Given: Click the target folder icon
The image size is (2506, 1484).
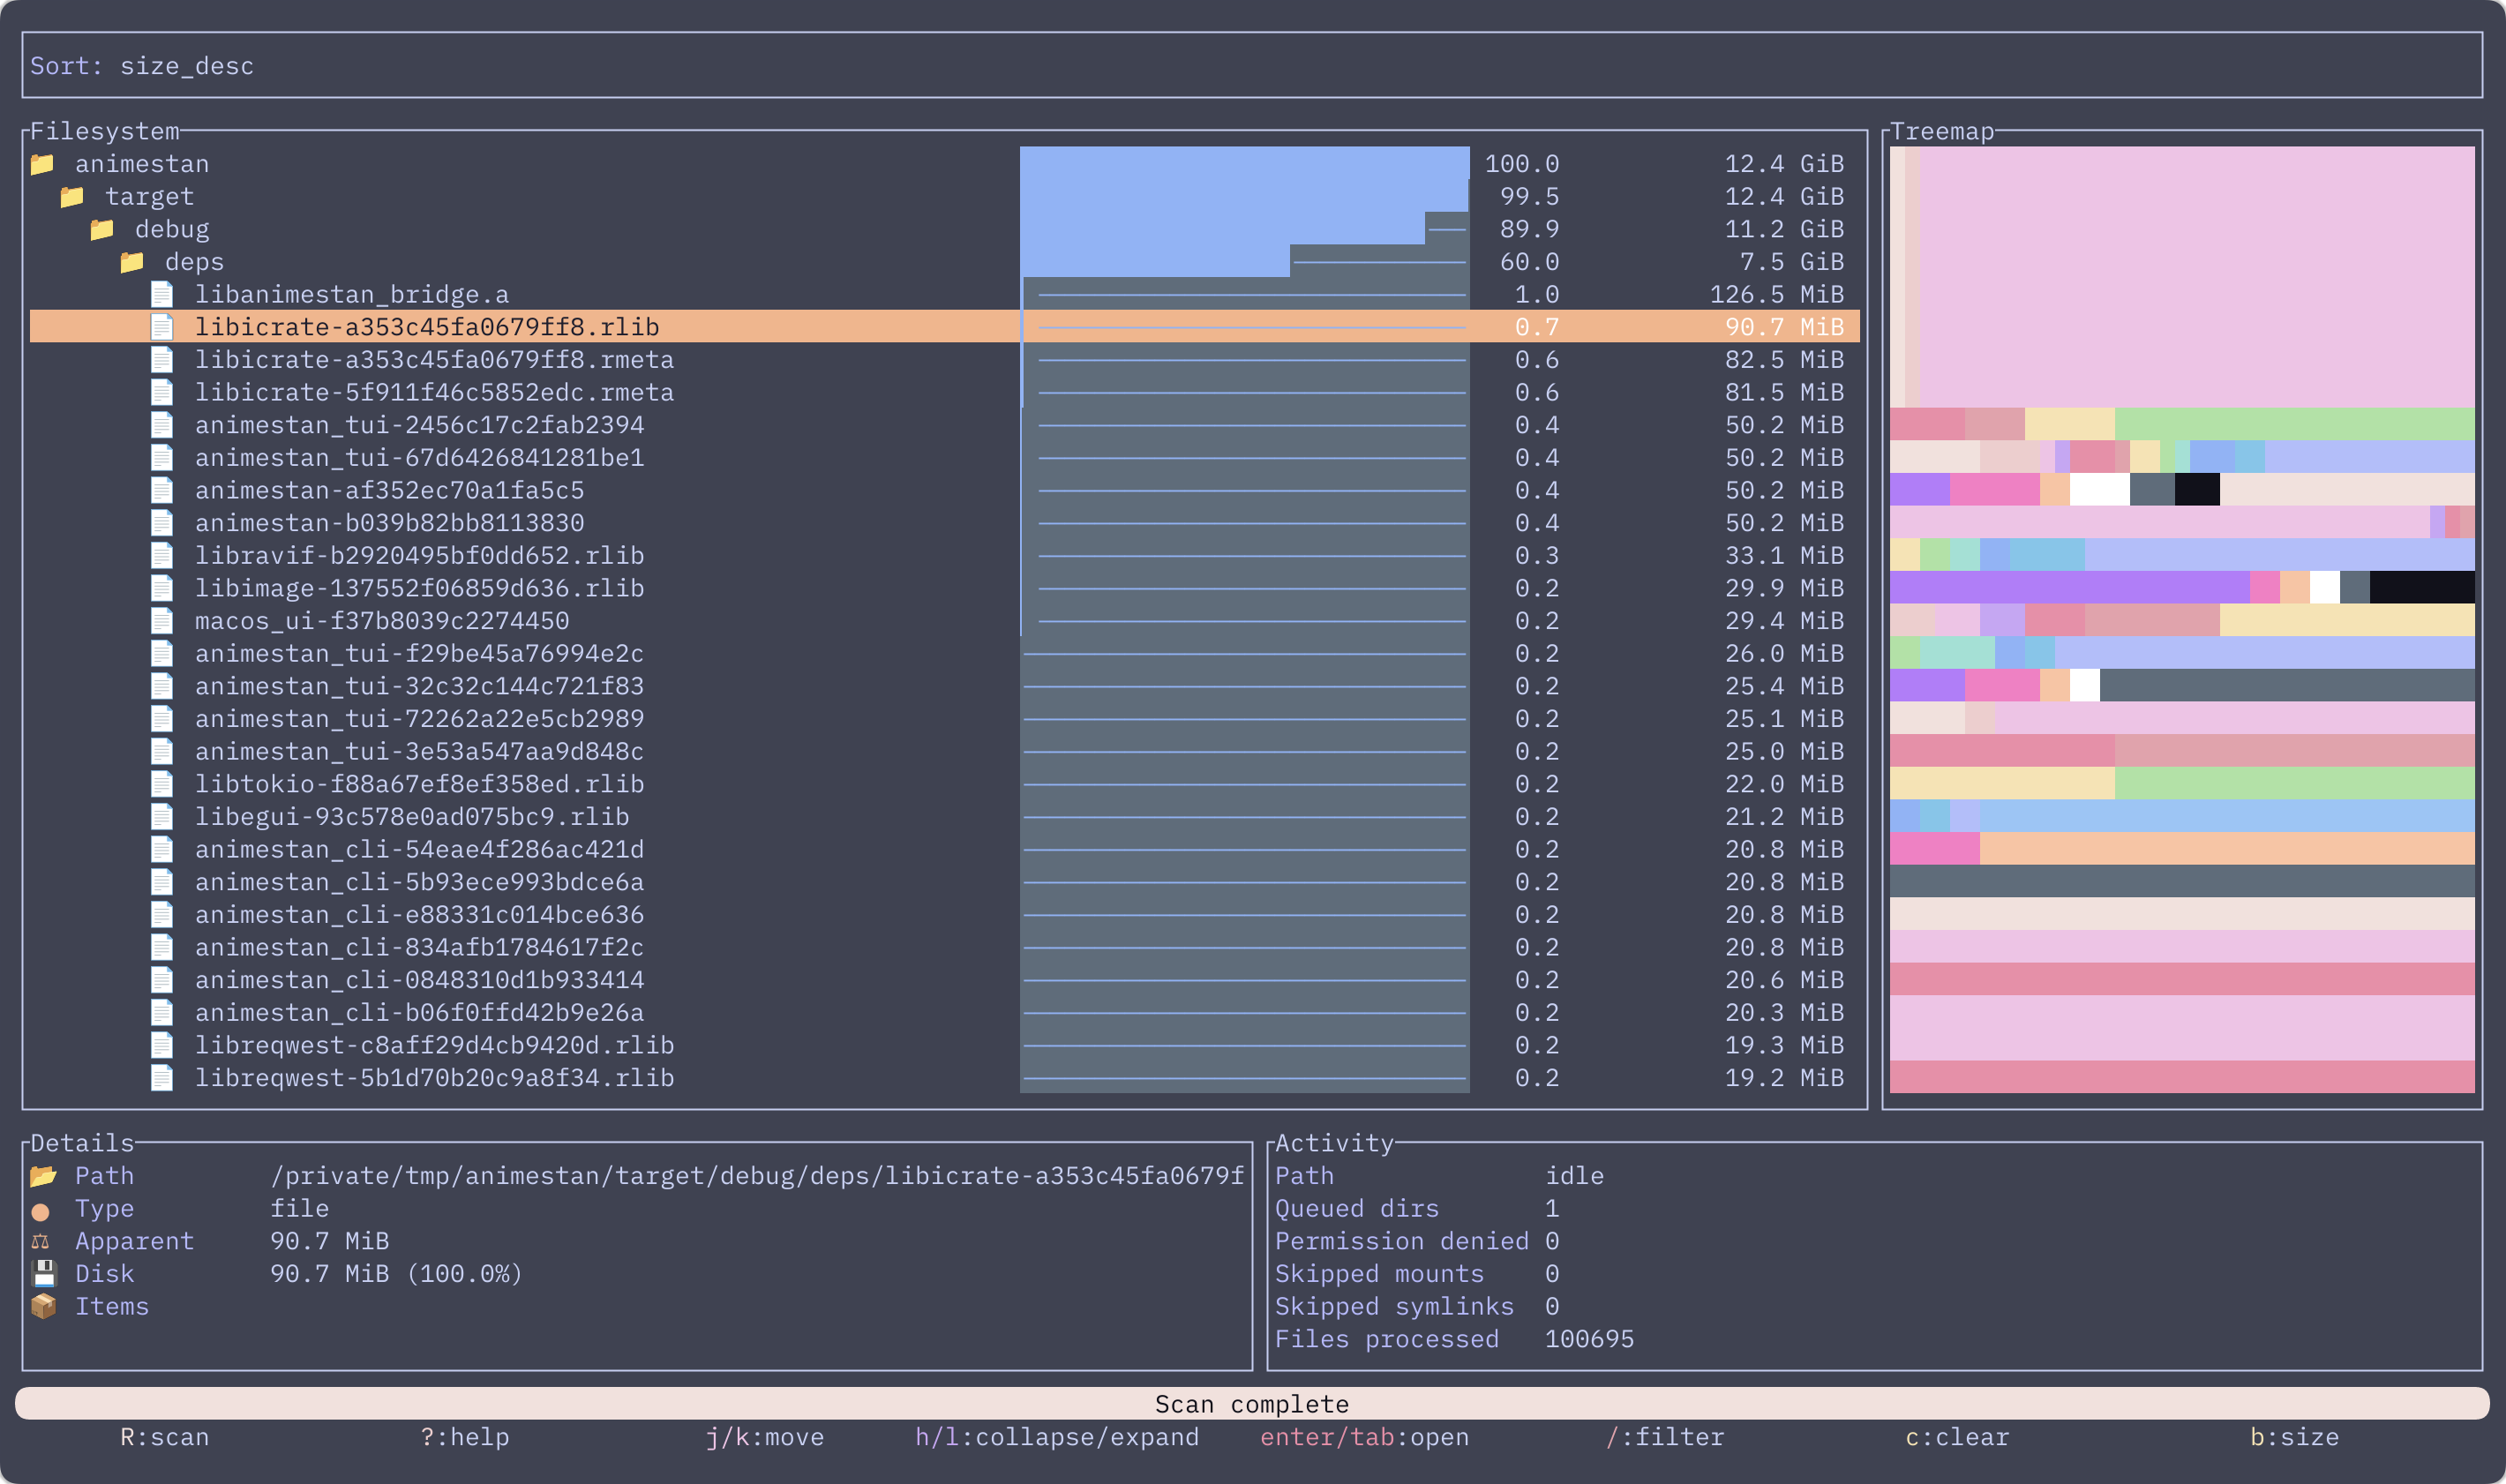Looking at the screenshot, I should coord(72,197).
